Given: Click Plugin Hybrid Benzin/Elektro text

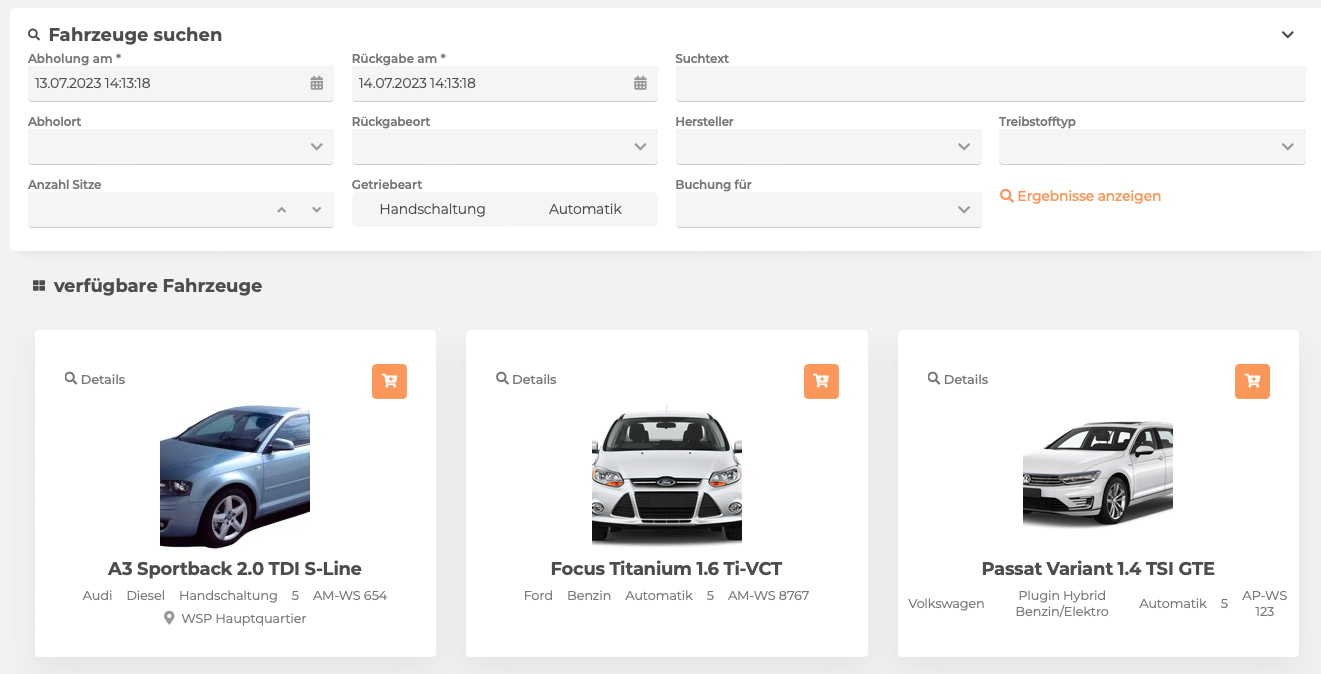Looking at the screenshot, I should [1062, 604].
